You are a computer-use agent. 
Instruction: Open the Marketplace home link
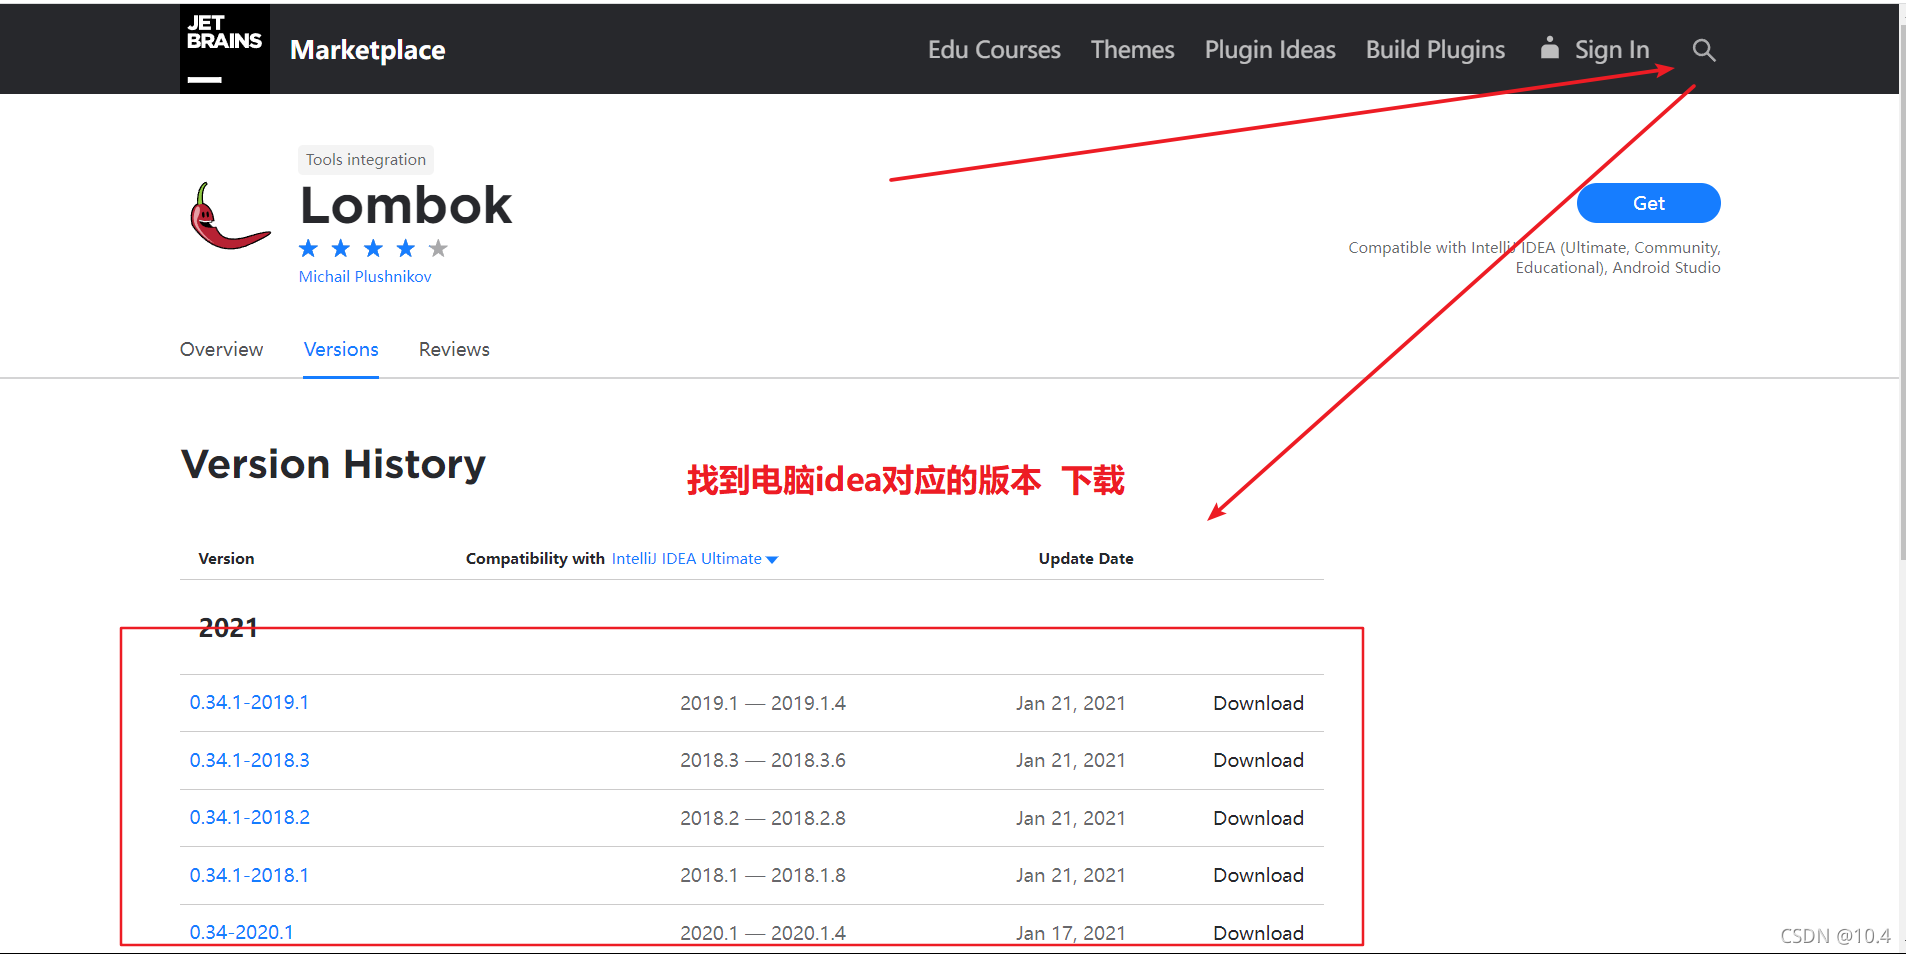click(368, 50)
